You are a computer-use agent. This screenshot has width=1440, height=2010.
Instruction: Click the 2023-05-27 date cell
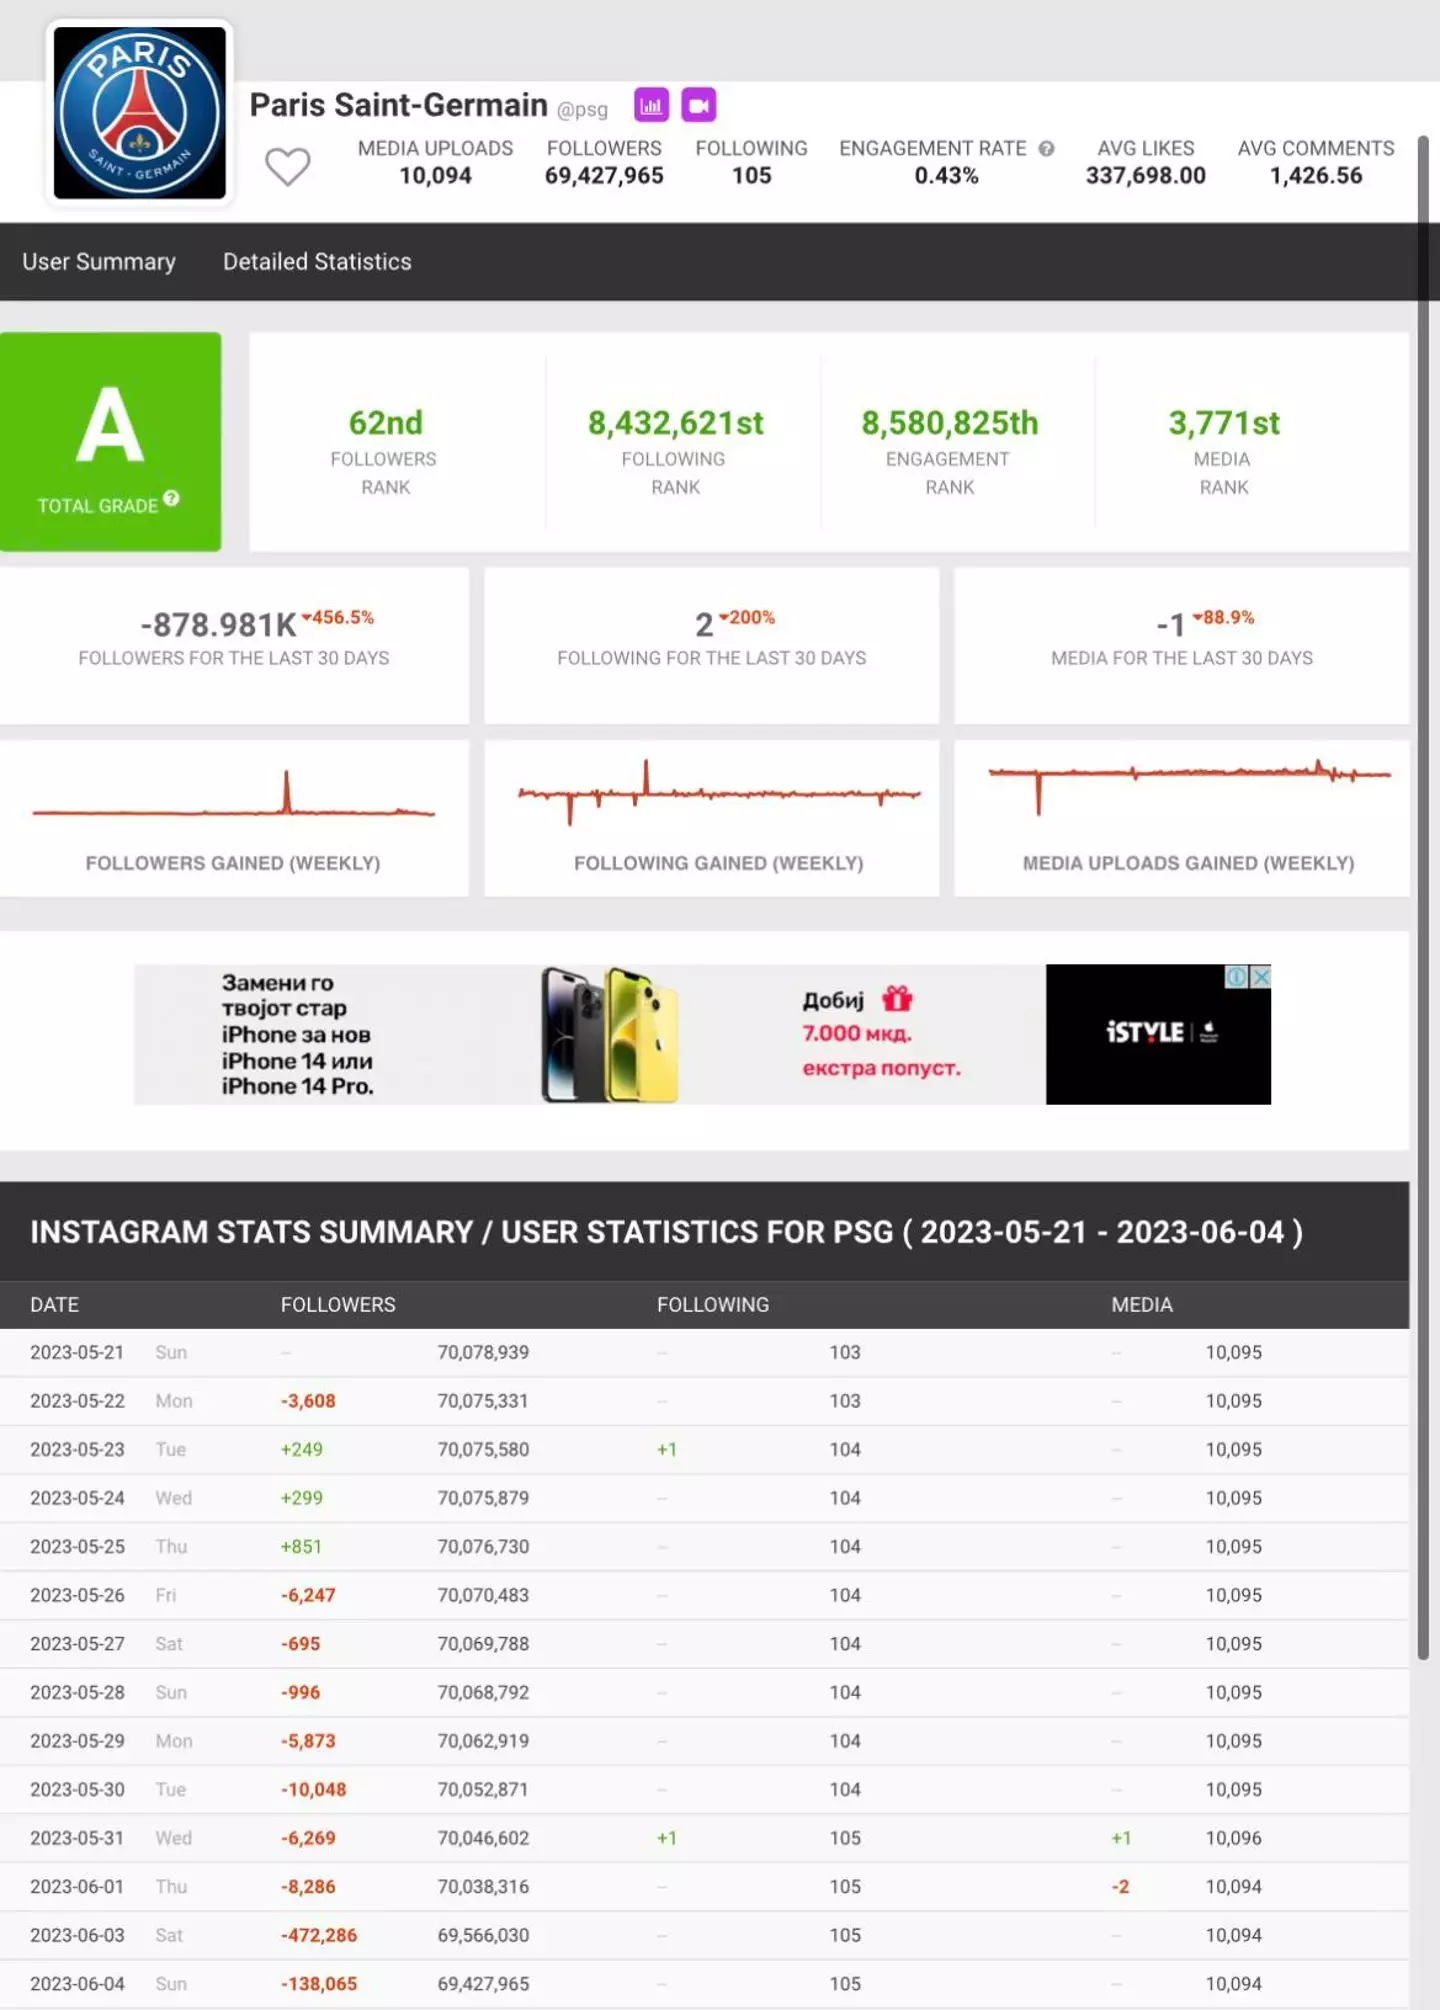(77, 1645)
